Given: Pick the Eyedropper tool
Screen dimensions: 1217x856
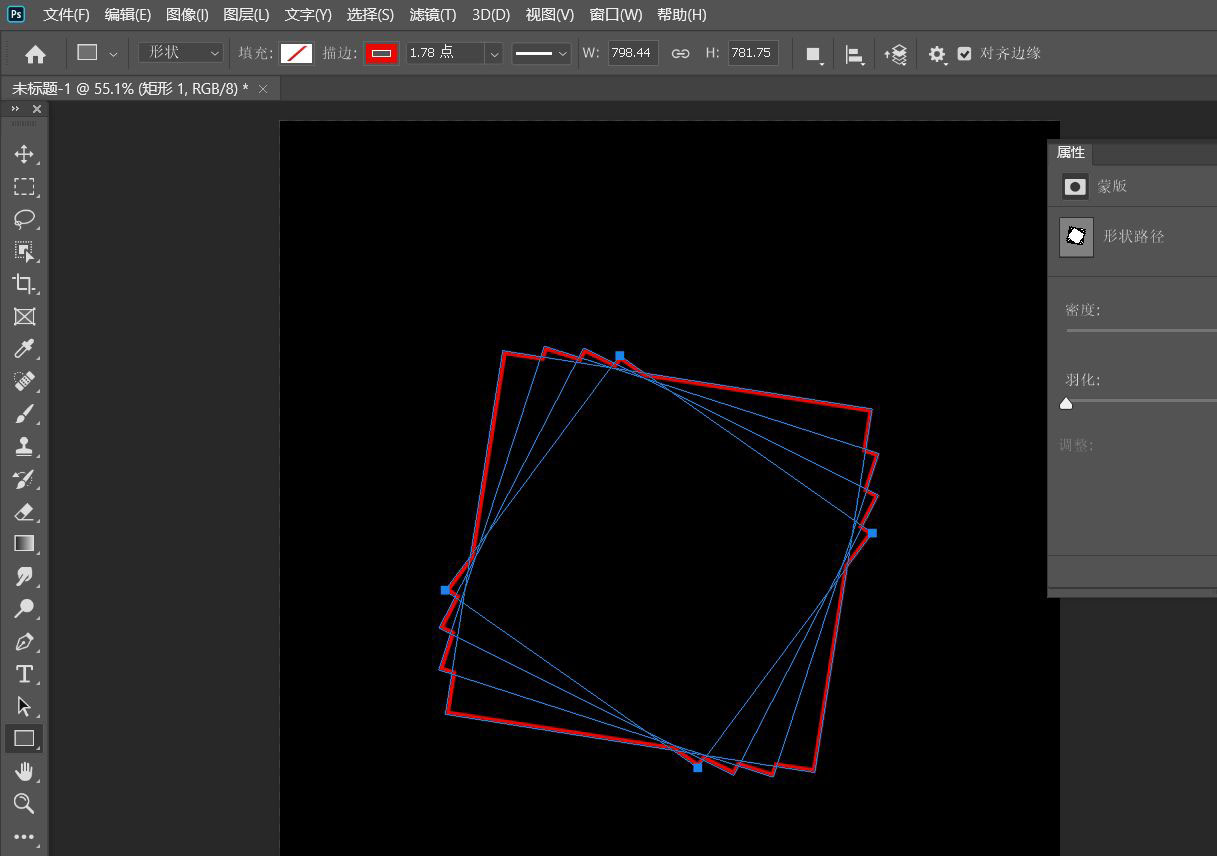Looking at the screenshot, I should pos(24,349).
